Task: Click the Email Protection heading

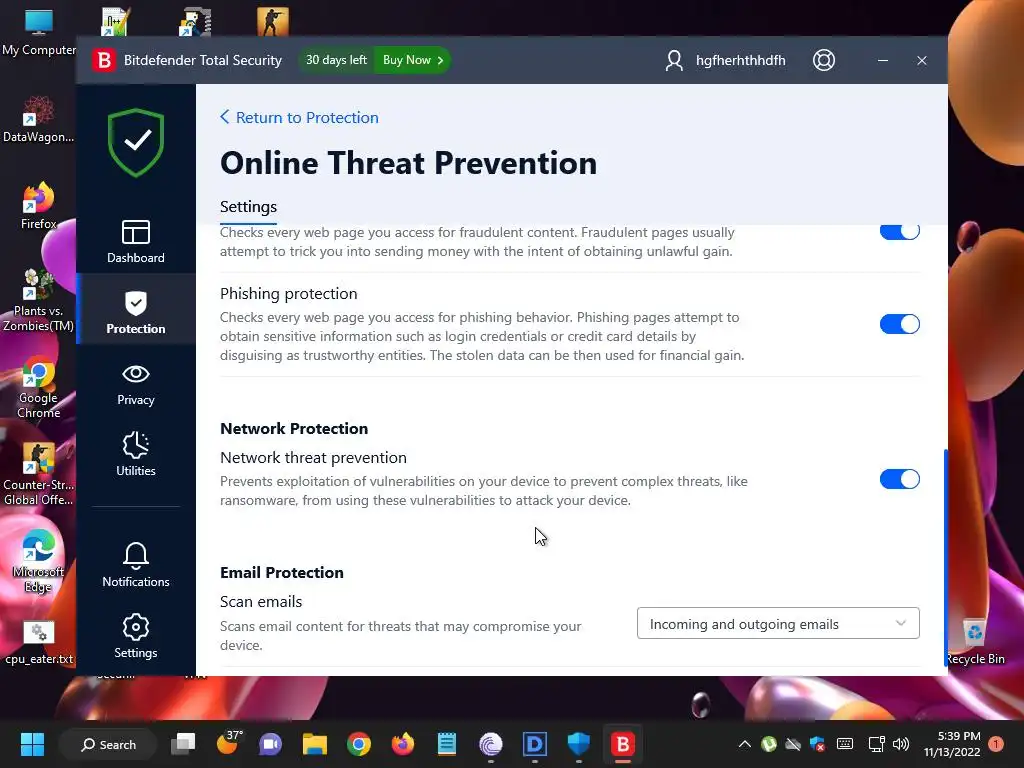Action: (281, 573)
